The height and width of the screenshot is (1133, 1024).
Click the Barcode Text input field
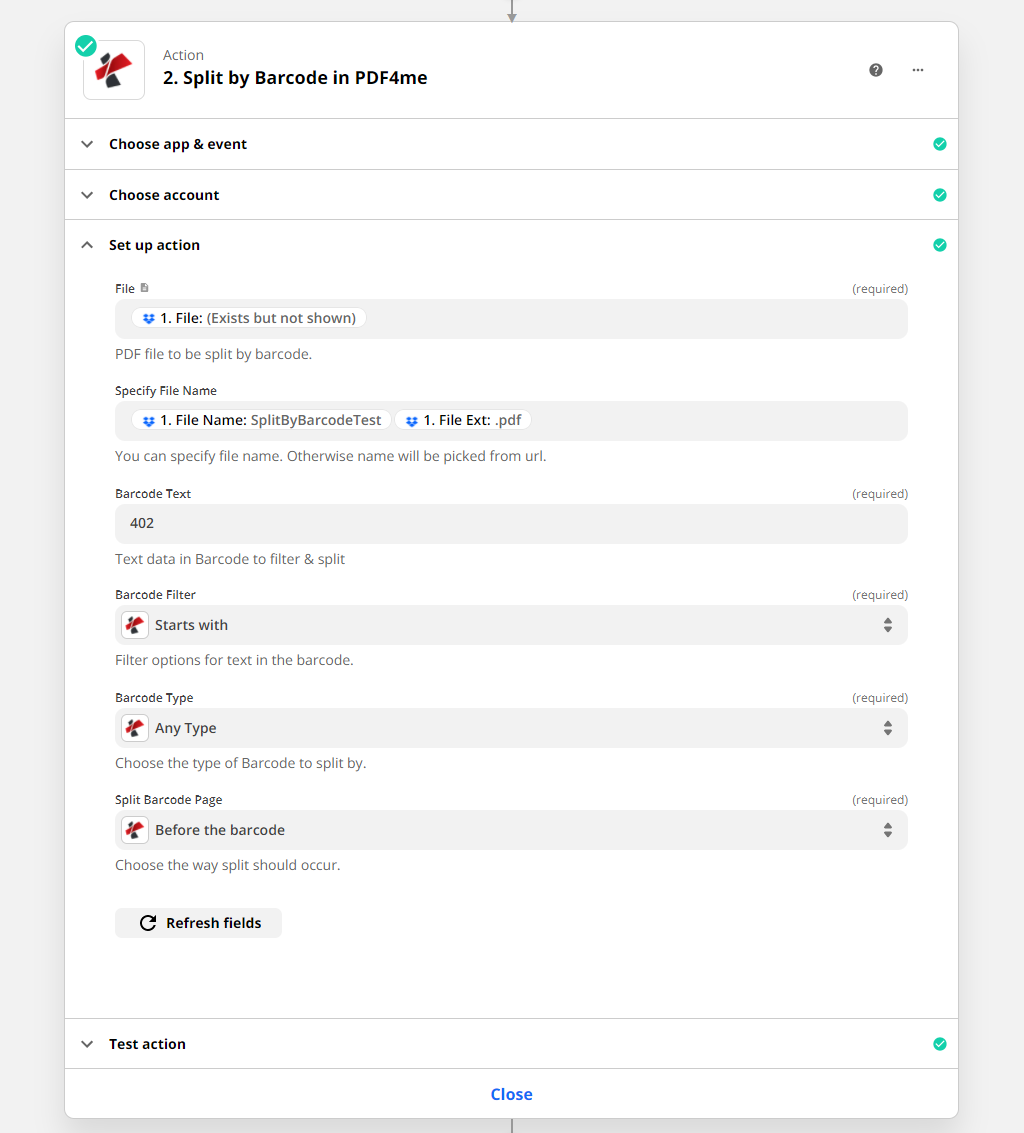pos(511,523)
